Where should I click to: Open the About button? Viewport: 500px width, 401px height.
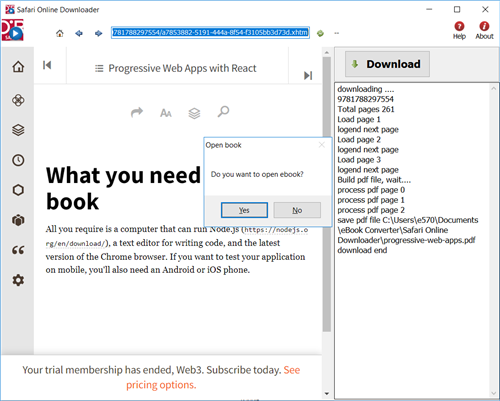click(484, 30)
